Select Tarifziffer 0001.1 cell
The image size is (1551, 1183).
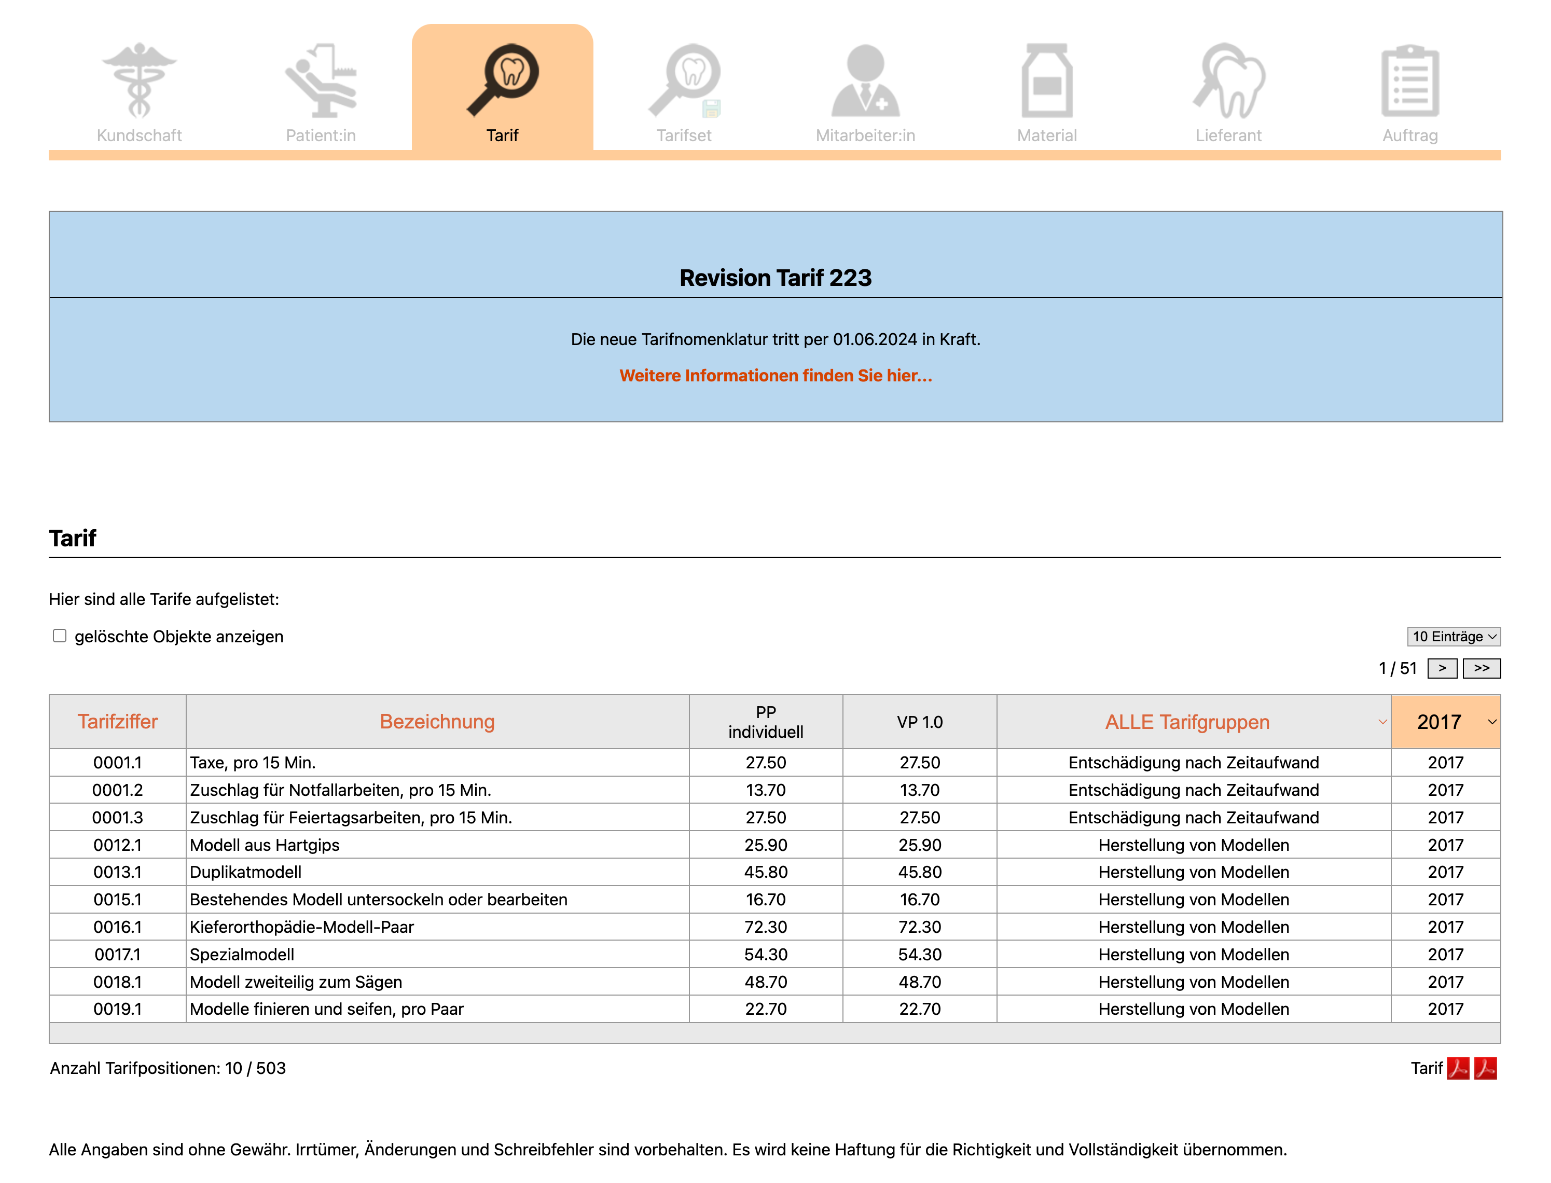coord(118,763)
